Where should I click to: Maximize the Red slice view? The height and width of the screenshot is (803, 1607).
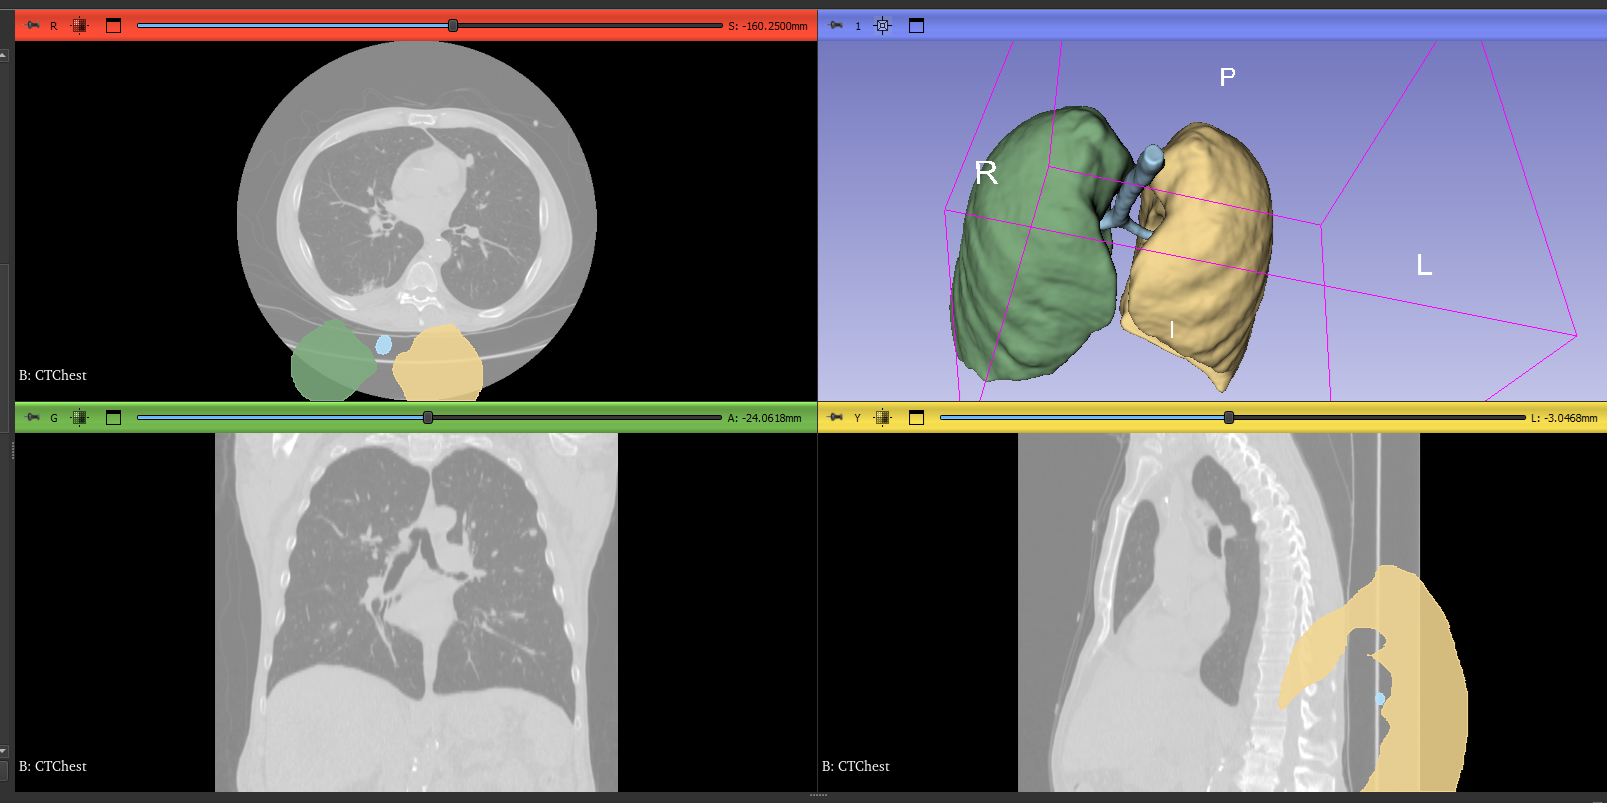(x=113, y=26)
